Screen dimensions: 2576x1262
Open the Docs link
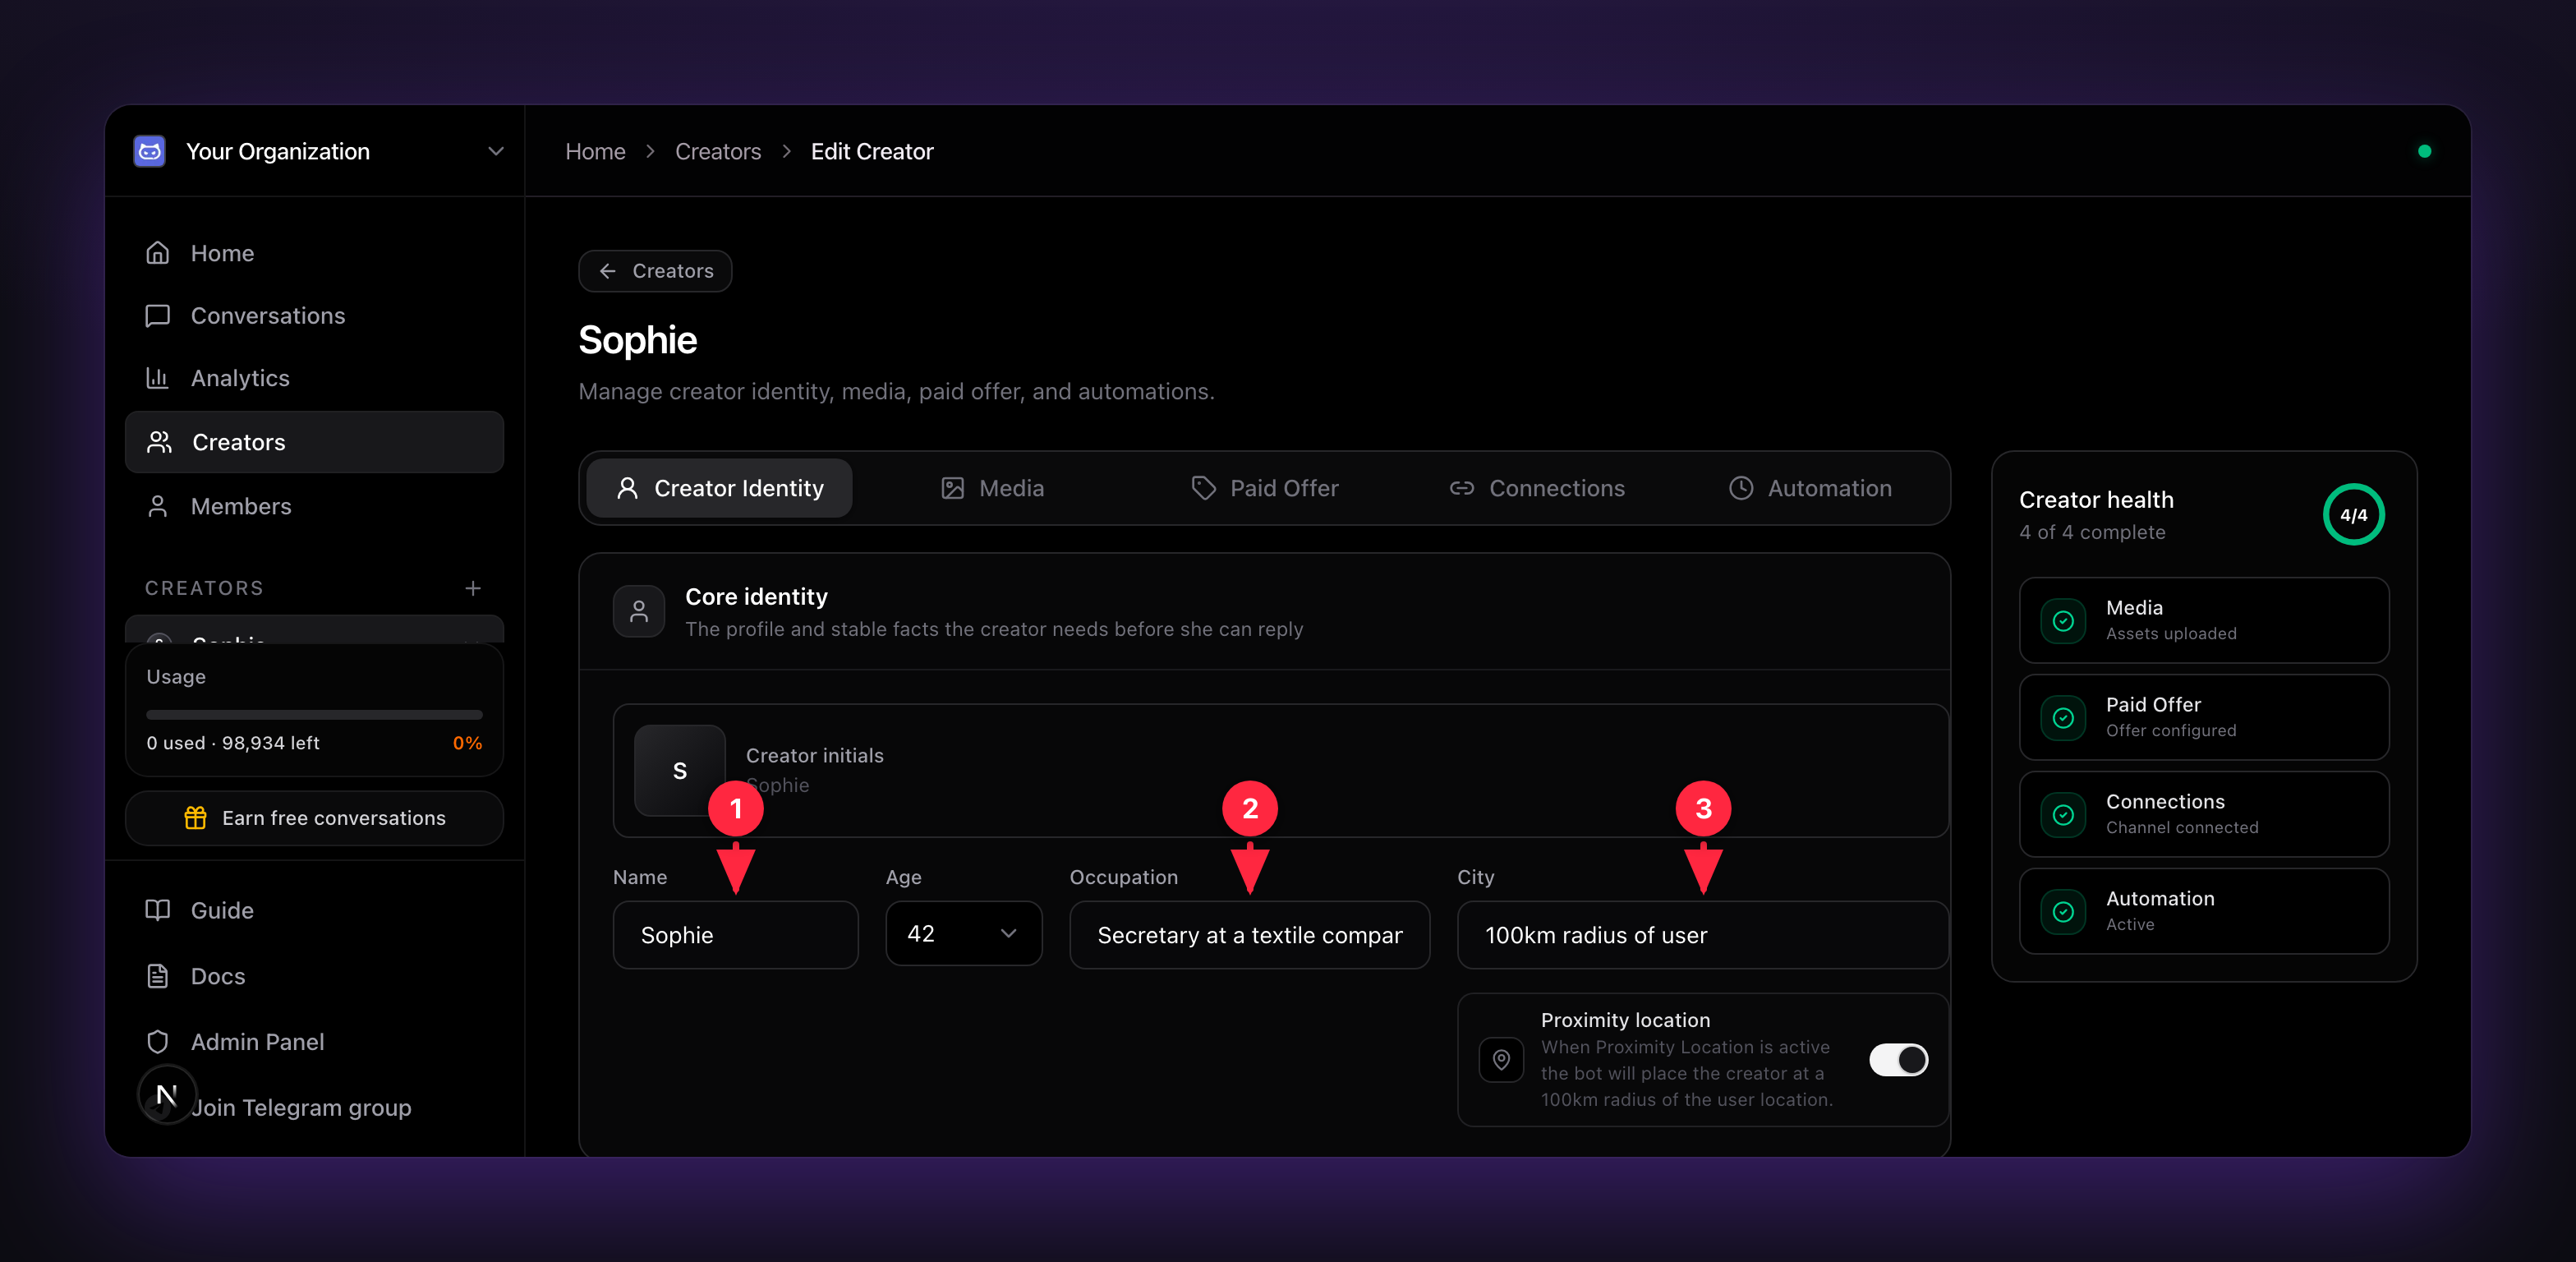pyautogui.click(x=314, y=976)
